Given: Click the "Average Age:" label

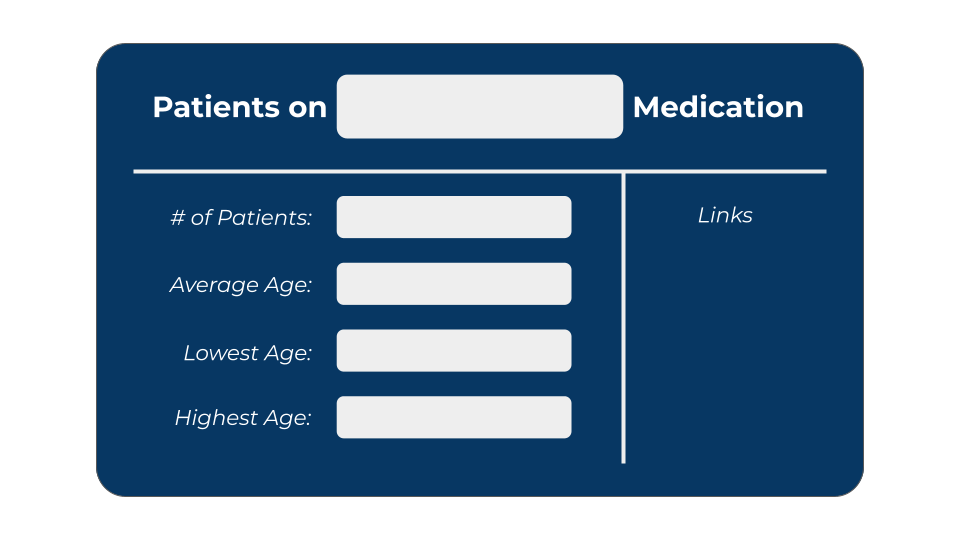Looking at the screenshot, I should (241, 285).
